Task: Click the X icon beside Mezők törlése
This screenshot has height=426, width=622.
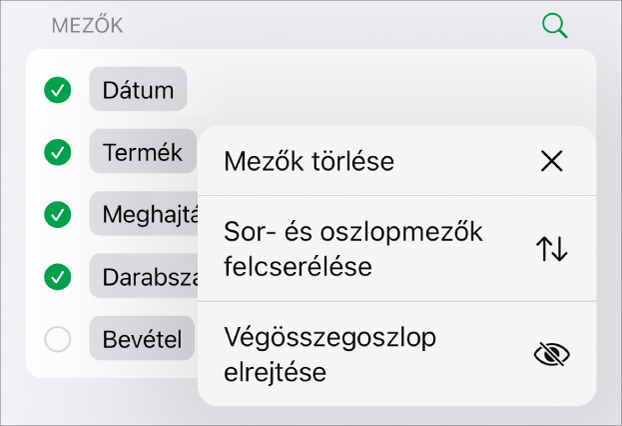Action: point(551,161)
